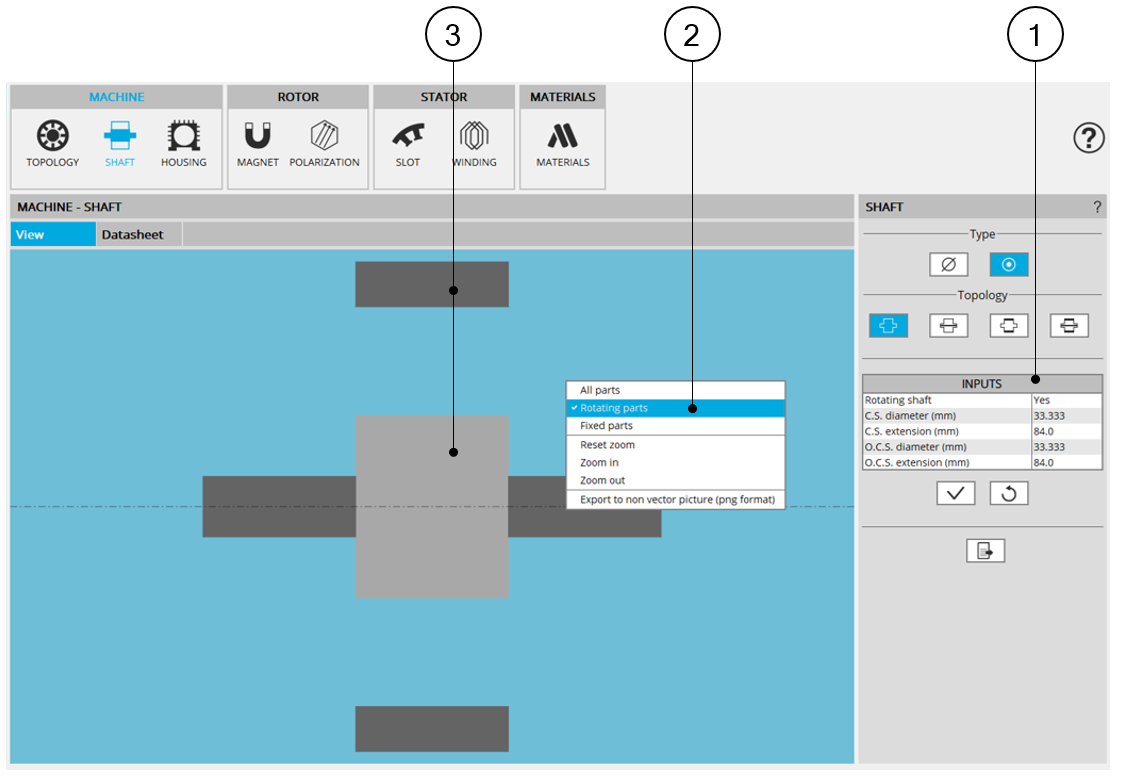The image size is (1121, 783).
Task: Click the export button below the inputs
Action: 984,551
